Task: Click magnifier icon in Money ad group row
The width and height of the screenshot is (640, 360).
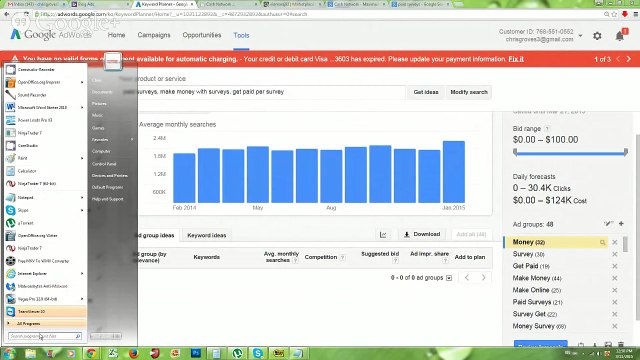Action: [x=602, y=242]
